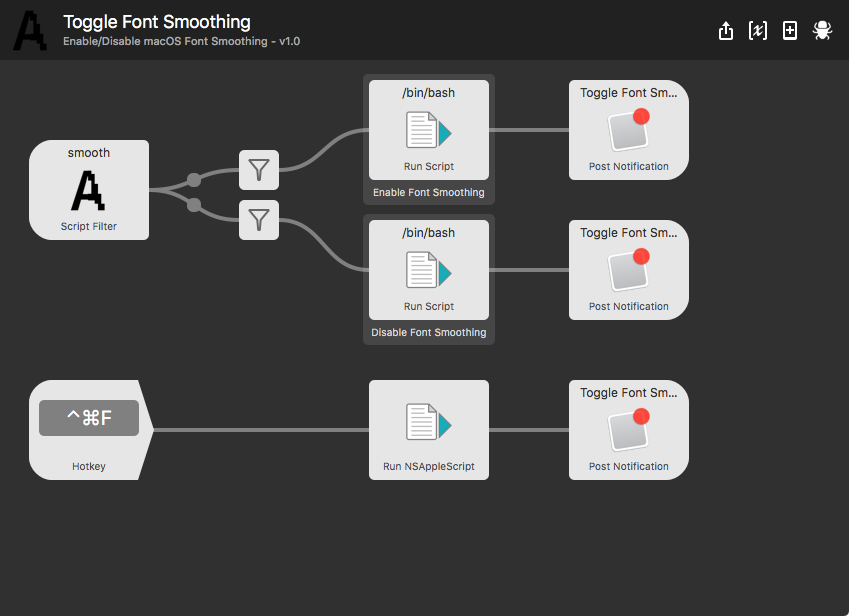Click the upper connection dot after Script Filter
Viewport: 849px width, 616px height.
point(194,180)
